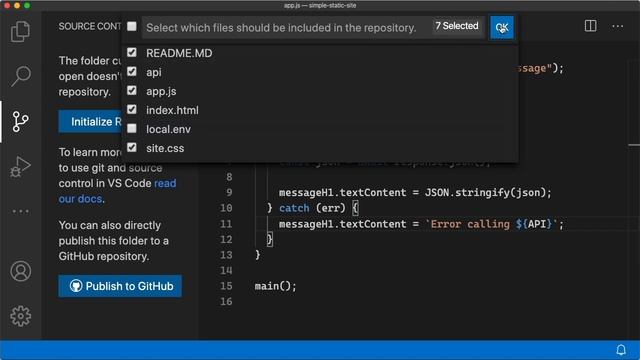
Task: Click the catch (err) code line
Action: (312, 208)
